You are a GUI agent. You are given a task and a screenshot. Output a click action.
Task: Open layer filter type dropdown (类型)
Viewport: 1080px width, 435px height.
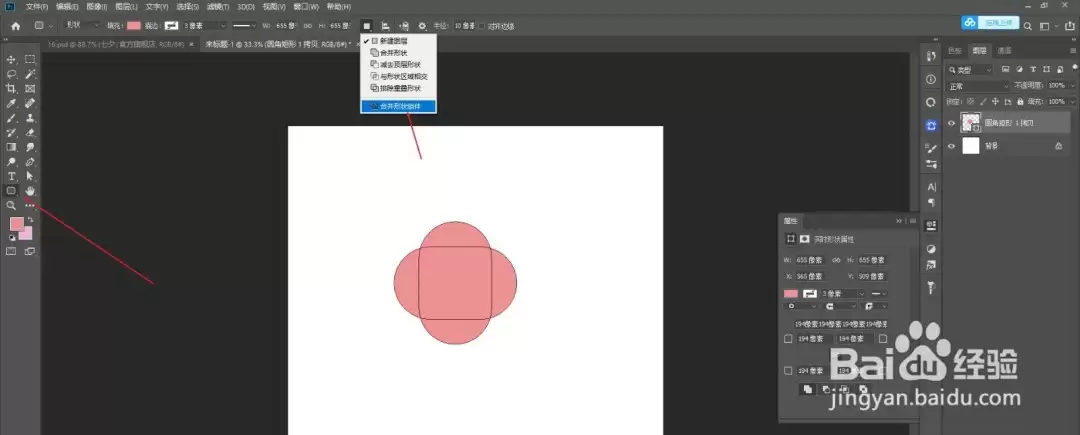(x=970, y=70)
